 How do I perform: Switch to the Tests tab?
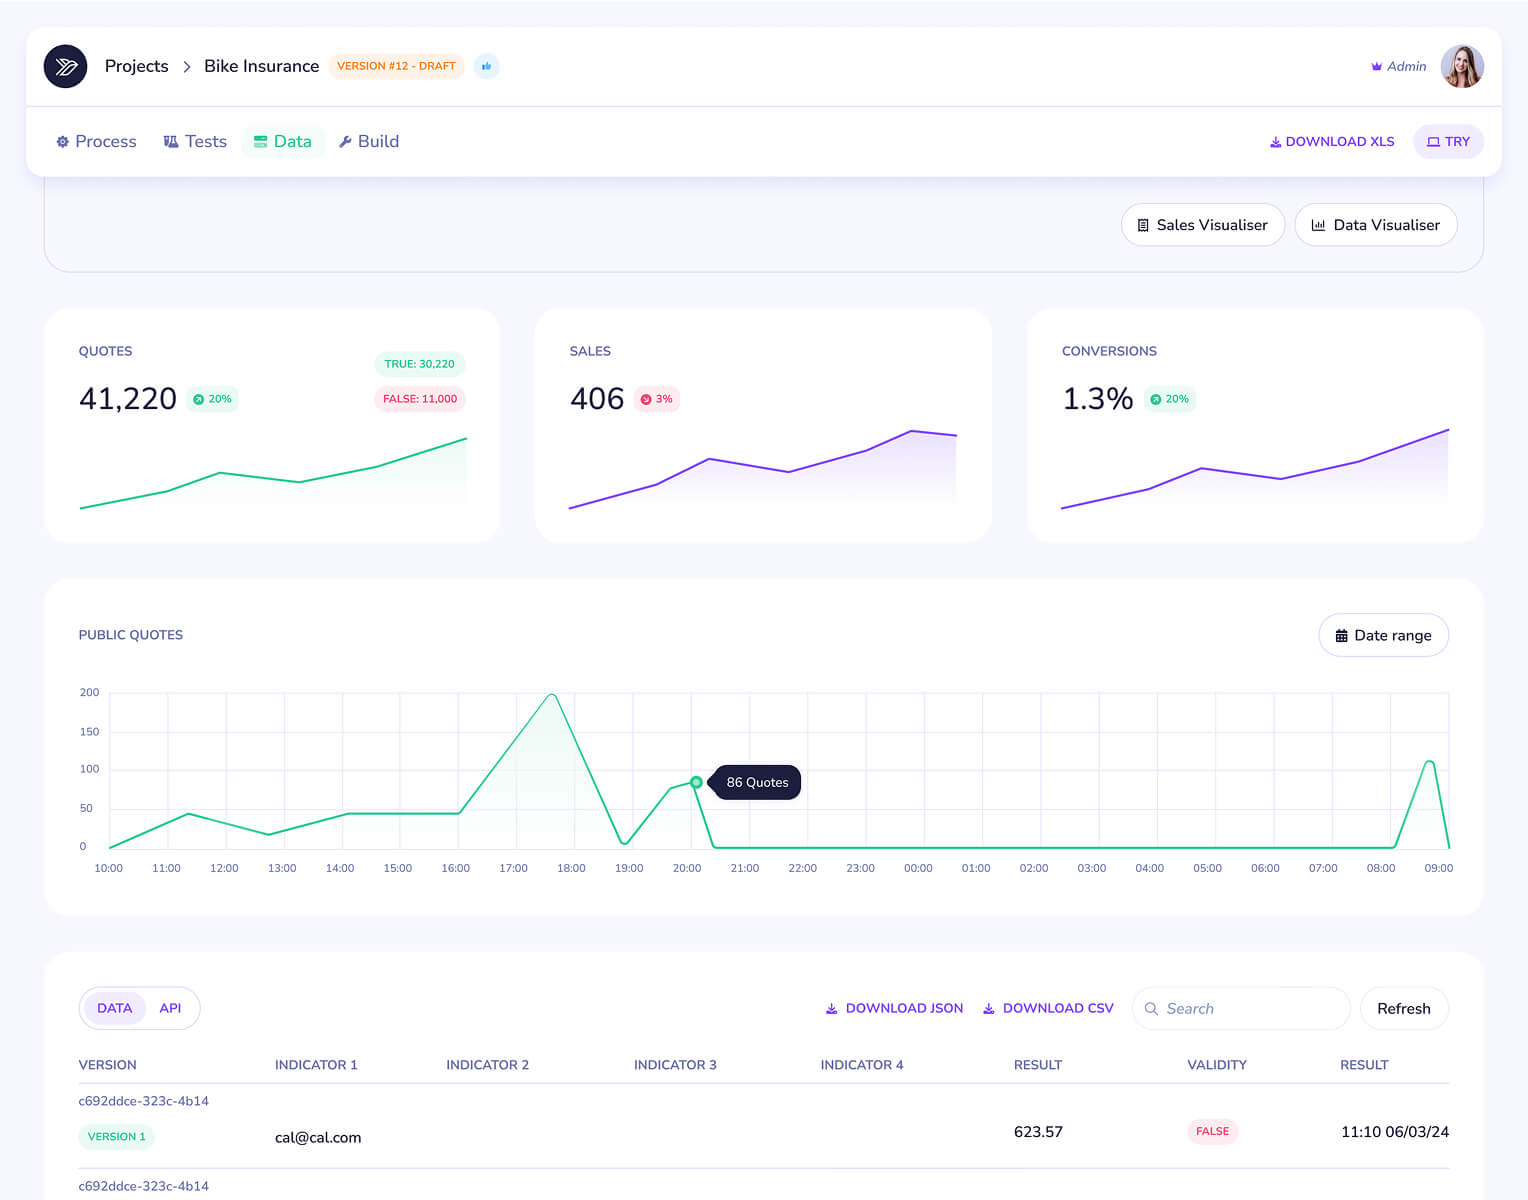click(x=195, y=142)
